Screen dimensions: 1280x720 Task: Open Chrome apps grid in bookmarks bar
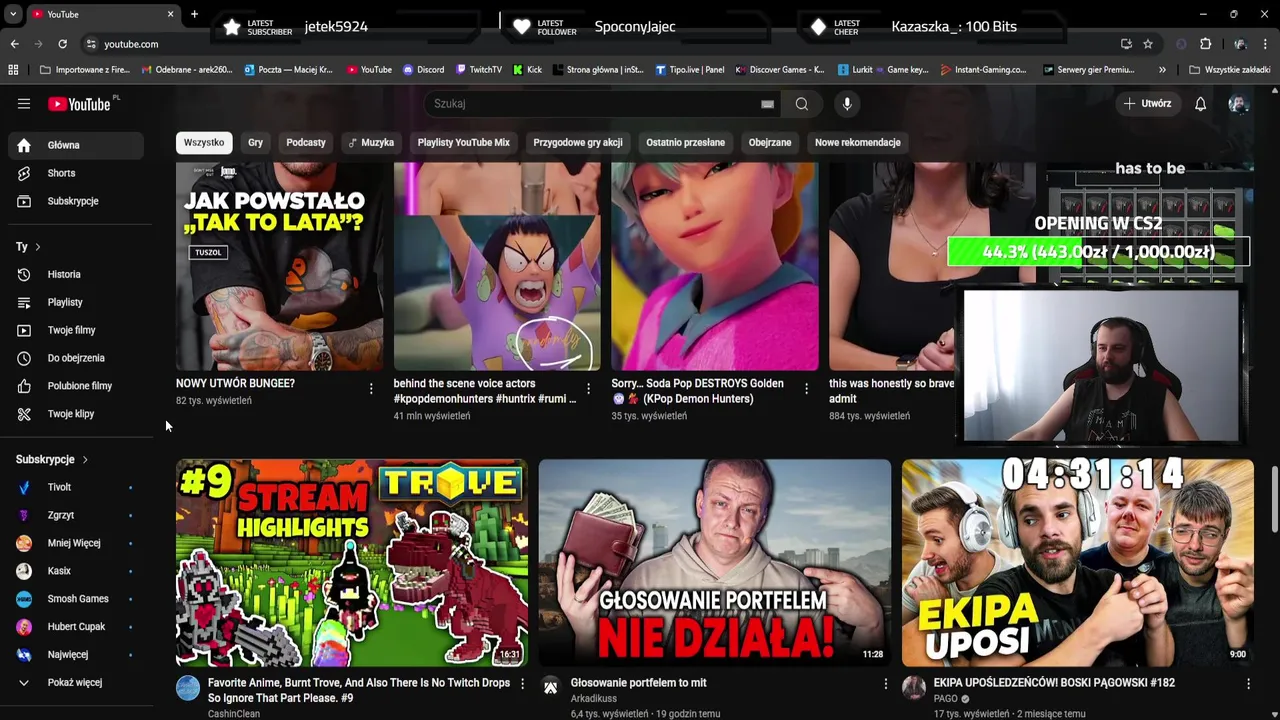click(13, 70)
